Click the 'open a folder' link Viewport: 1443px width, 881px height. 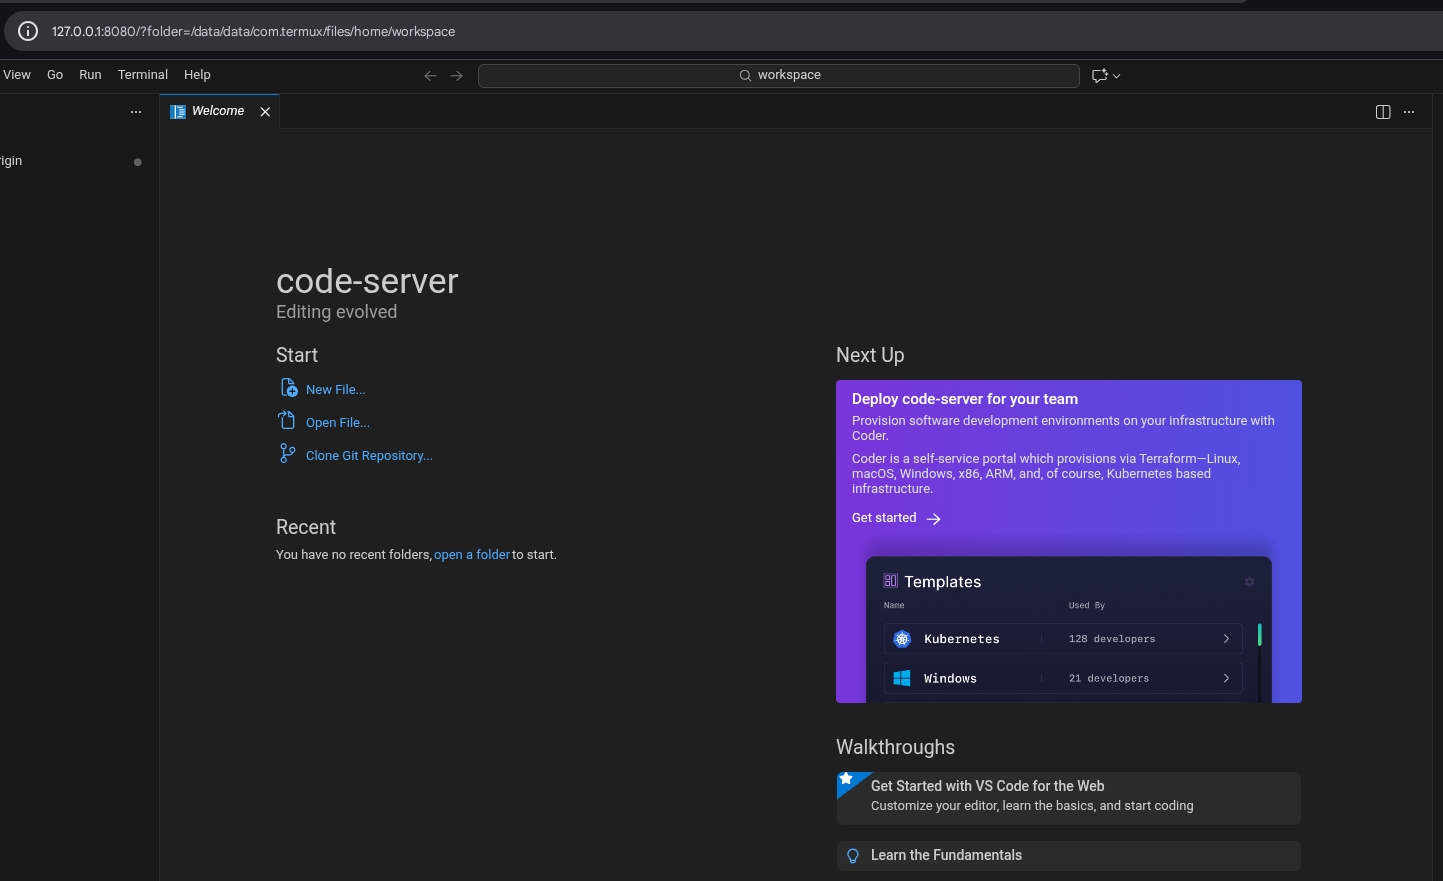click(x=472, y=555)
